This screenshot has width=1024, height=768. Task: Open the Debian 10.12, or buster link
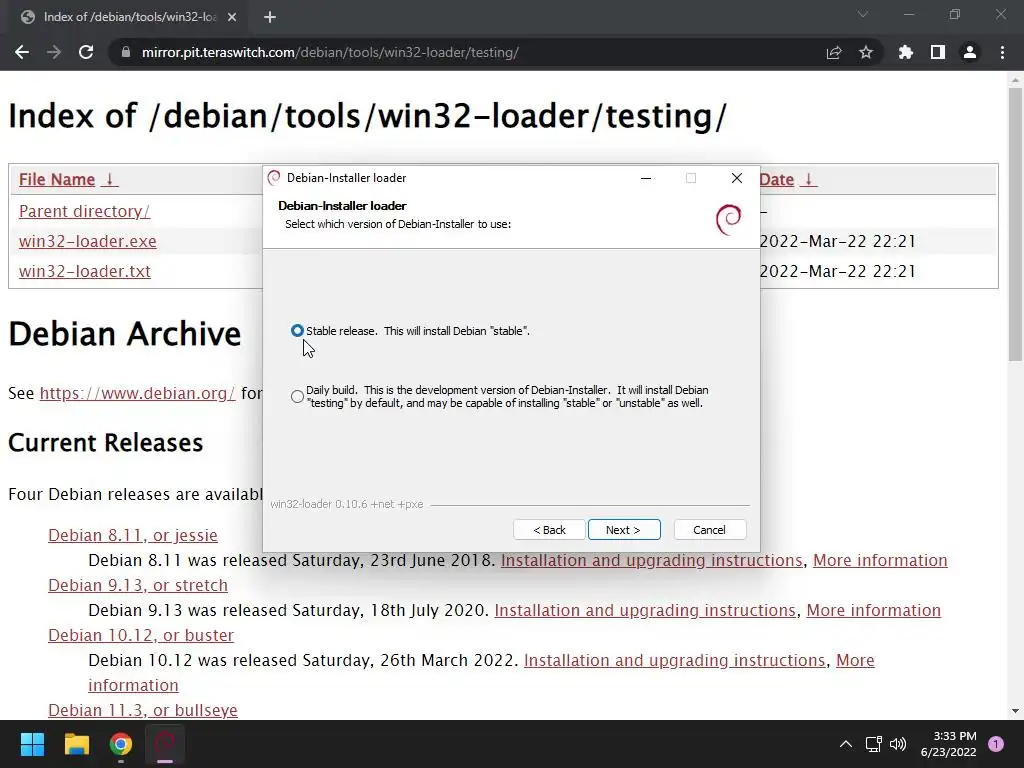tap(140, 635)
